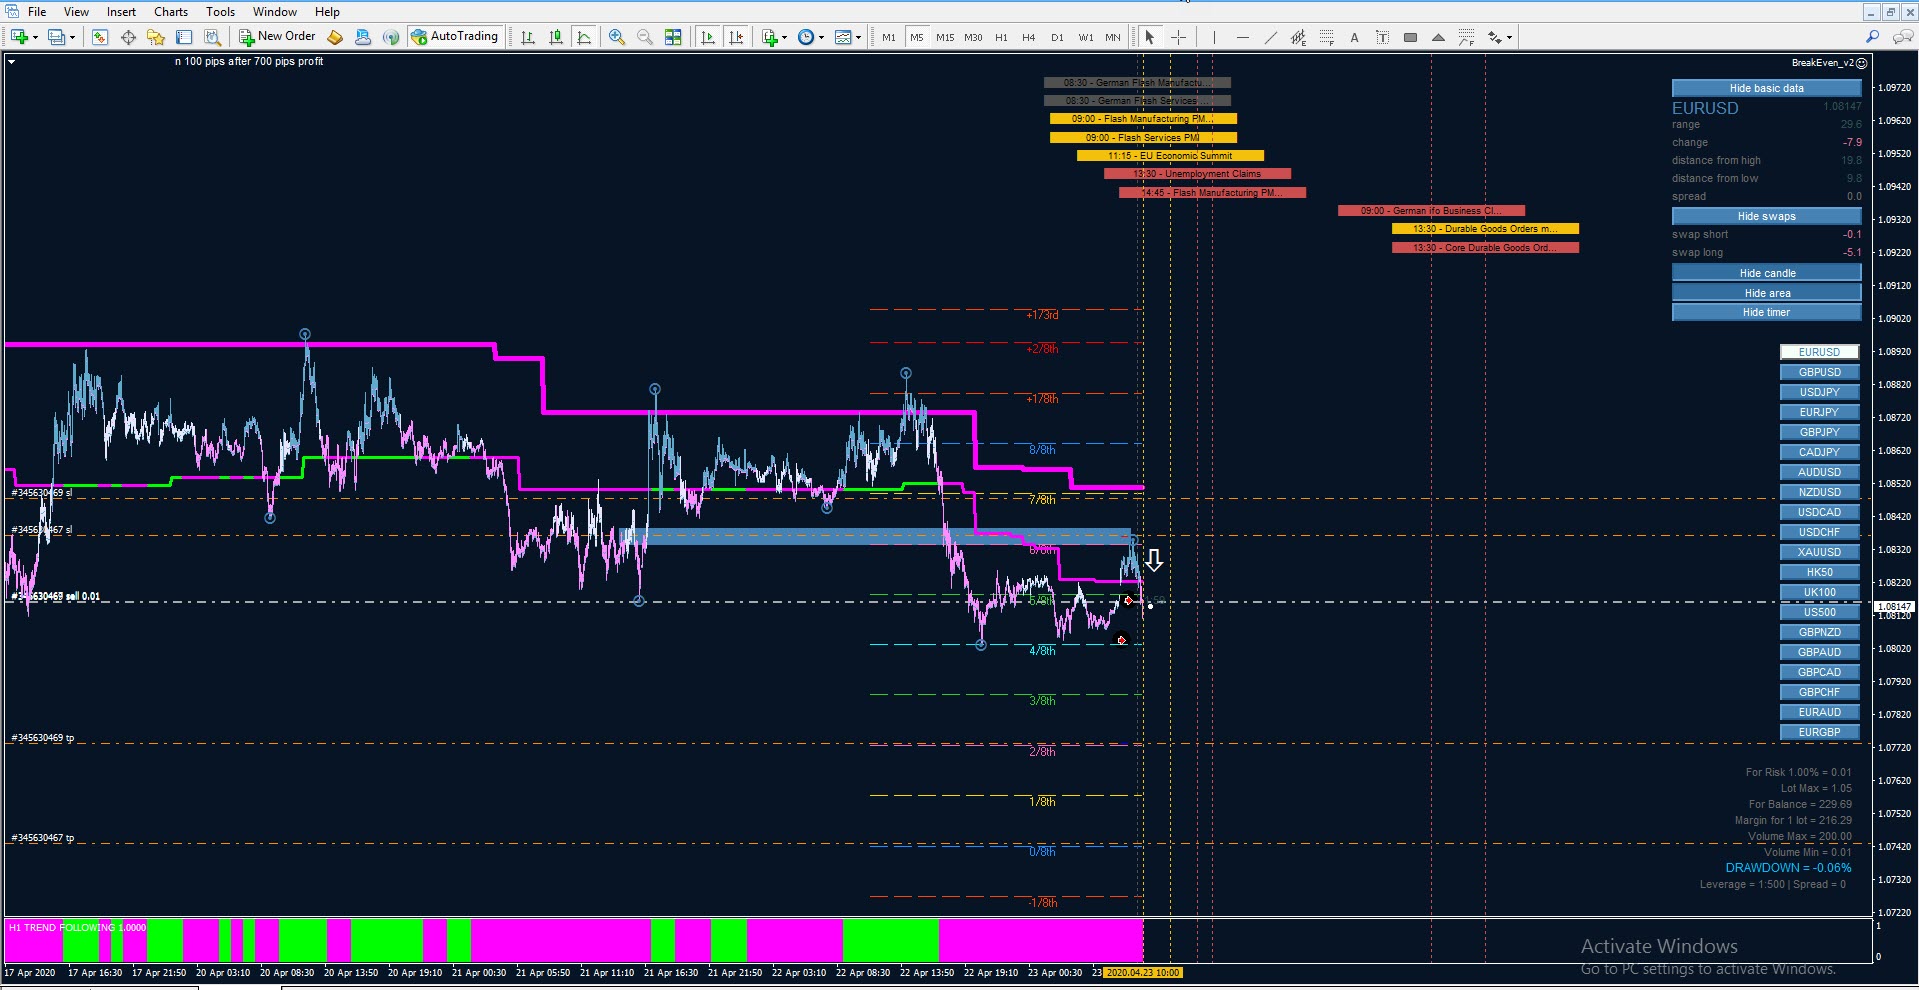Select the Rectangle shape tool
Image resolution: width=1919 pixels, height=990 pixels.
tap(1410, 37)
